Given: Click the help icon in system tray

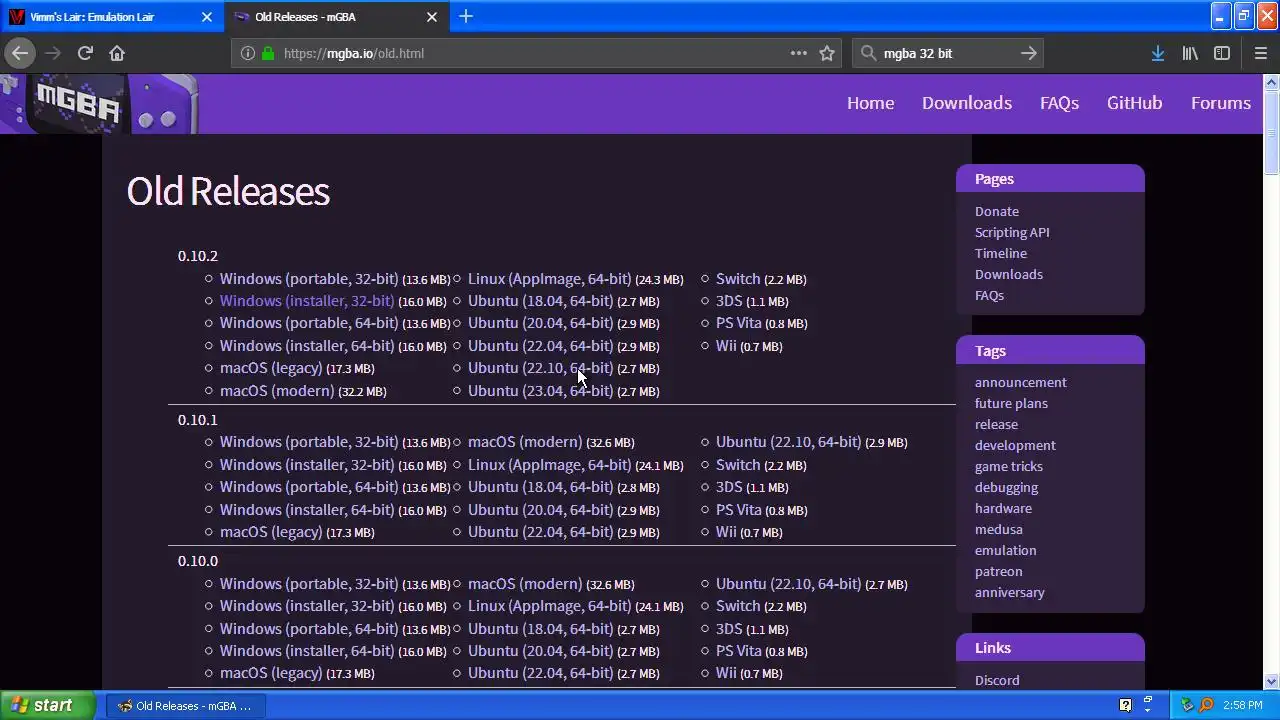Looking at the screenshot, I should 1125,705.
